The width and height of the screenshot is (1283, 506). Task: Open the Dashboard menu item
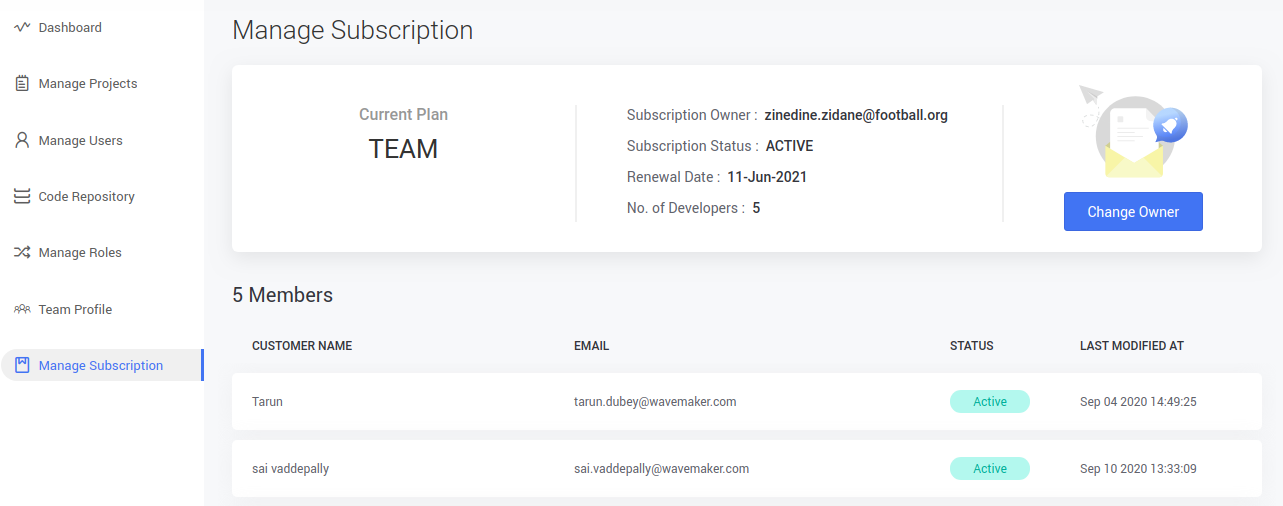[x=70, y=28]
